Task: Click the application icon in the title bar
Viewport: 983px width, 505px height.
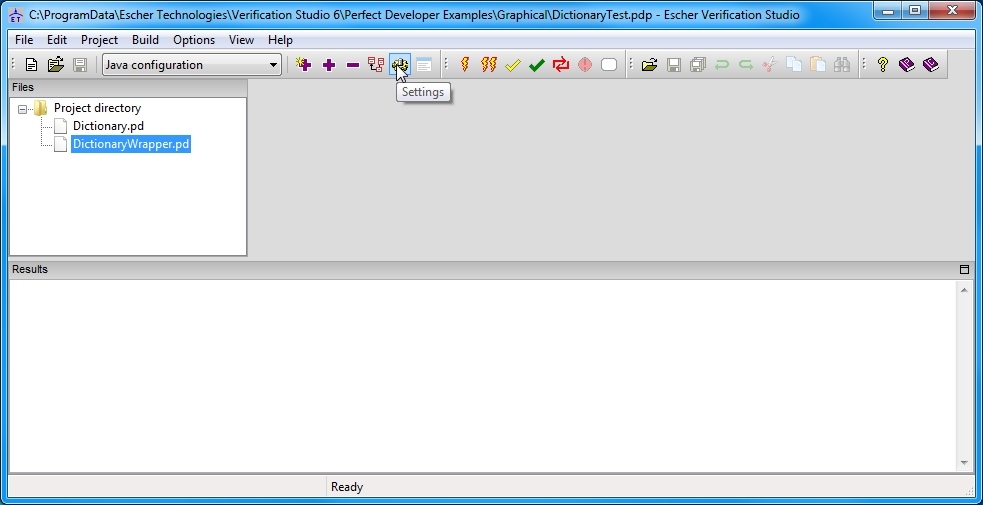Action: click(x=16, y=14)
